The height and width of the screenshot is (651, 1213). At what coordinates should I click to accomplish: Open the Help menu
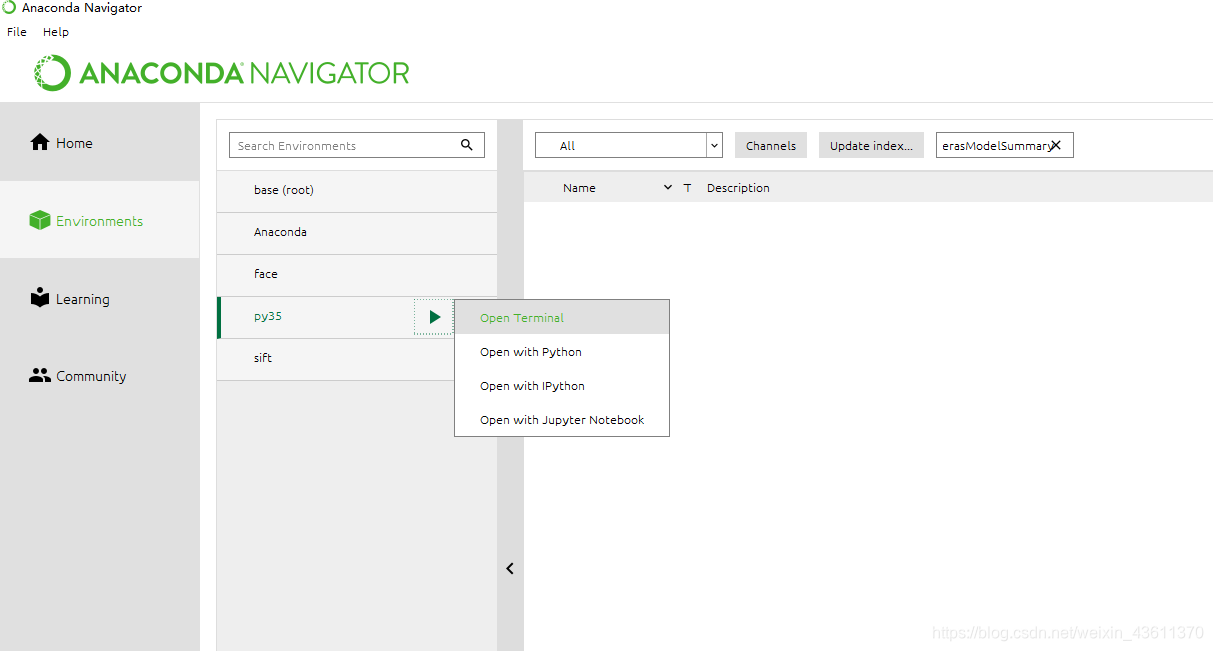coord(56,32)
